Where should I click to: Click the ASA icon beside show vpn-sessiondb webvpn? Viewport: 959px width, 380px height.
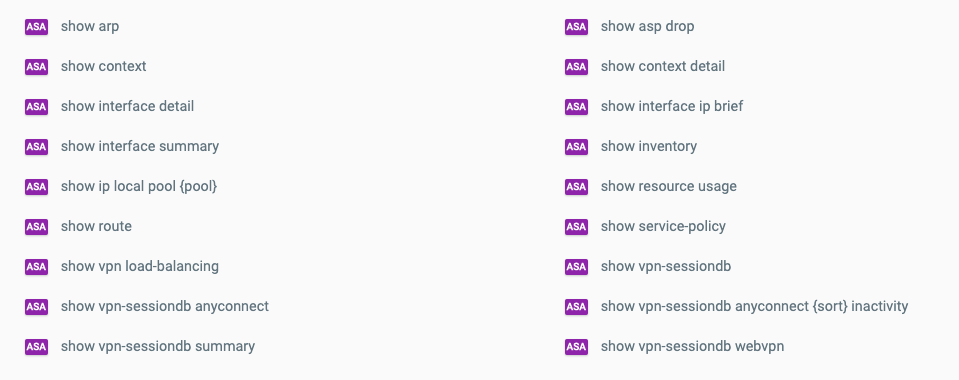coord(576,346)
